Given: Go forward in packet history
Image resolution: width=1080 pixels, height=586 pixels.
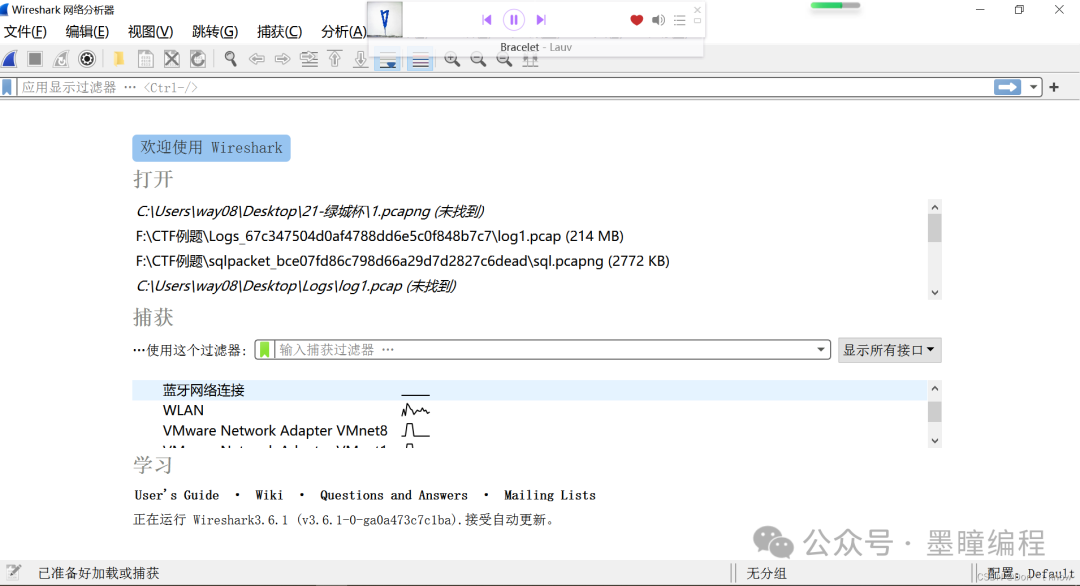Looking at the screenshot, I should [x=282, y=59].
